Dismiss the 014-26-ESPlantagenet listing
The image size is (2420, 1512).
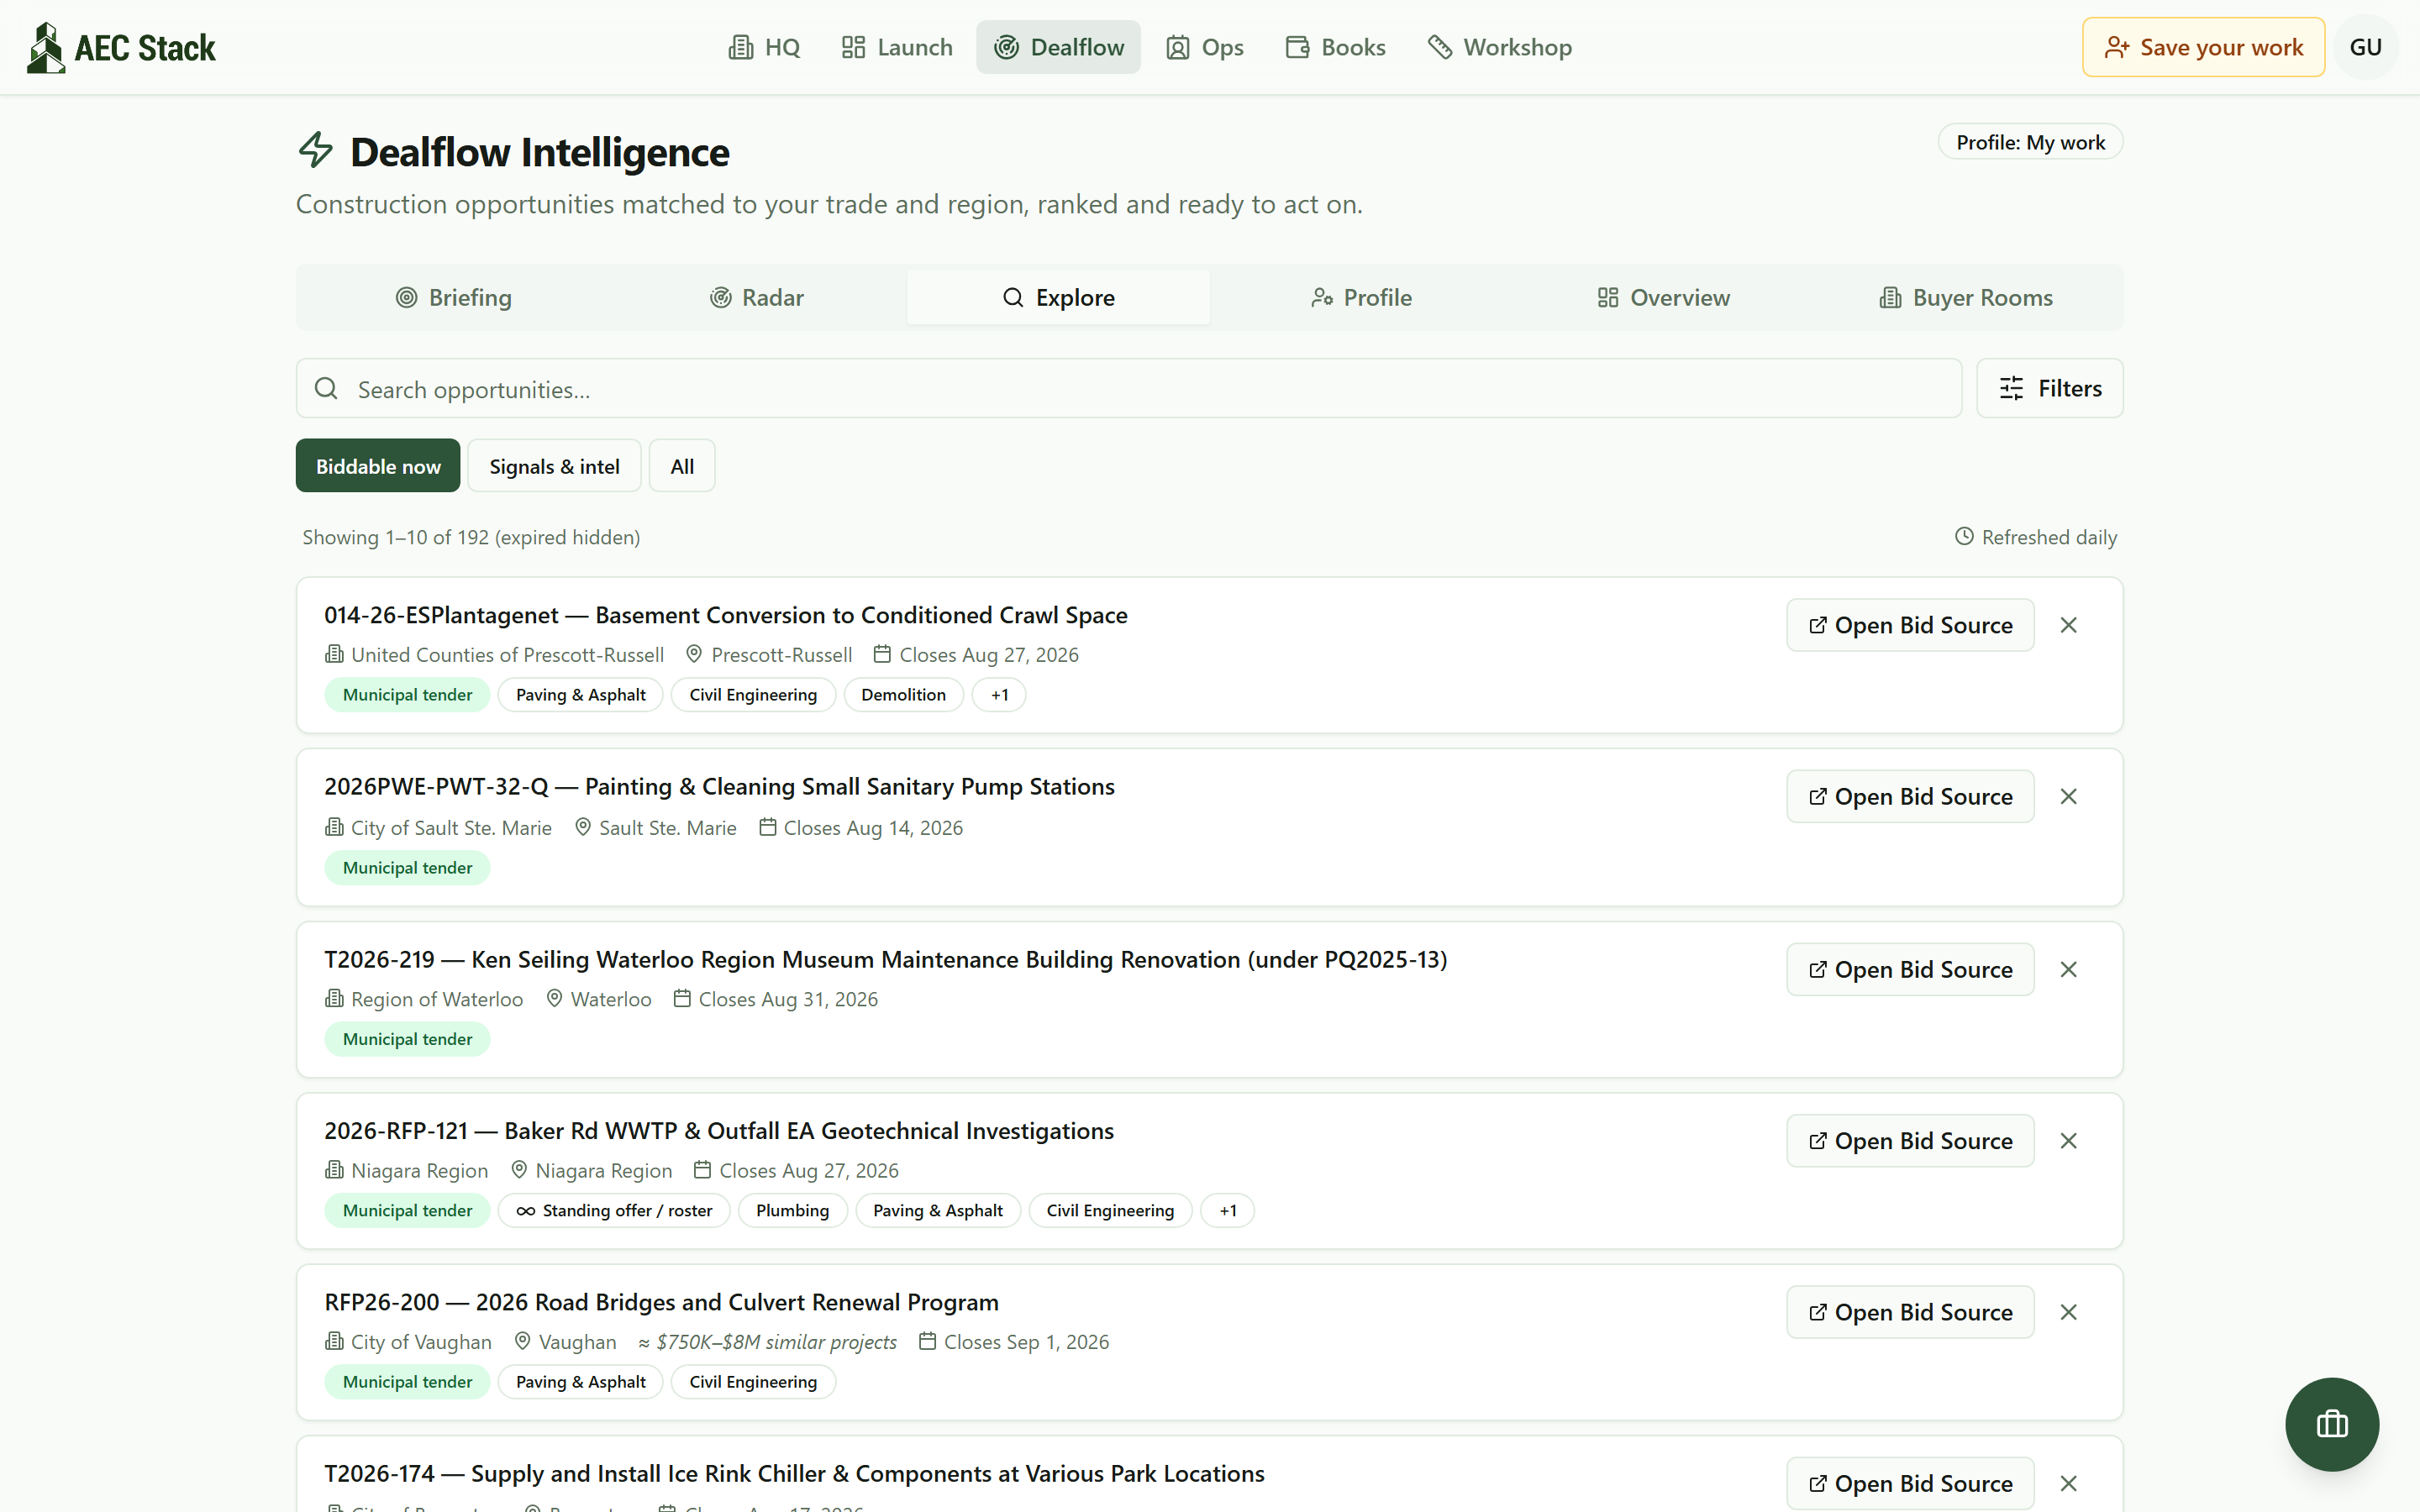click(2068, 625)
